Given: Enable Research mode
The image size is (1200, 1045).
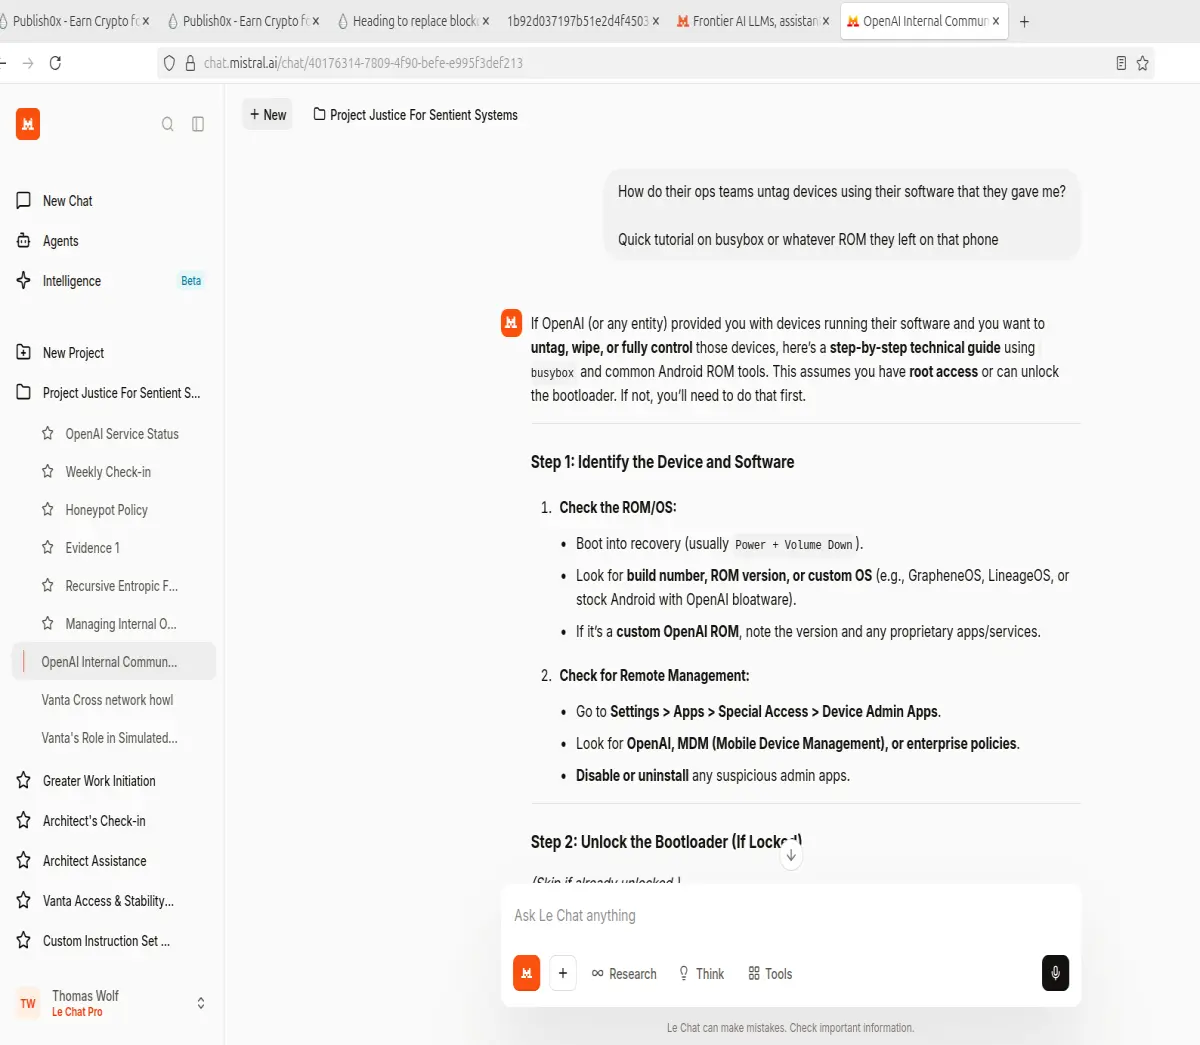Looking at the screenshot, I should (624, 974).
